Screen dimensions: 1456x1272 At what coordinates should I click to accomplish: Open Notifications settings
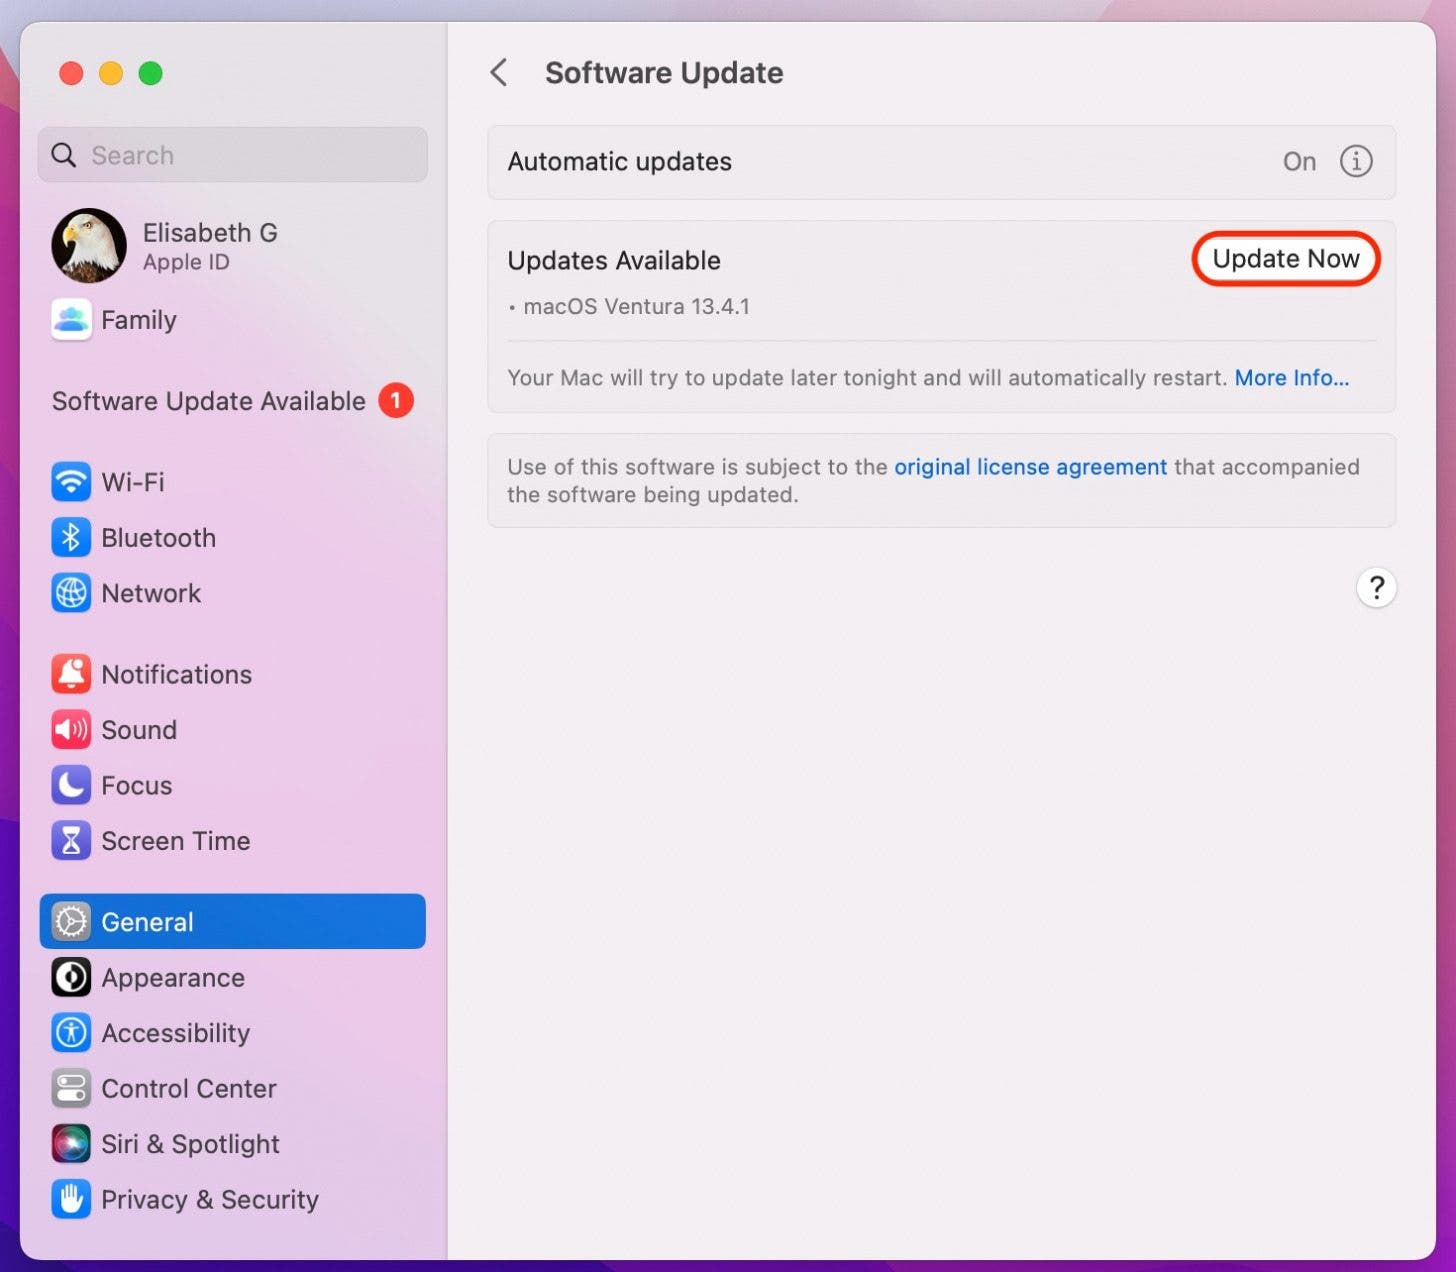pos(176,674)
